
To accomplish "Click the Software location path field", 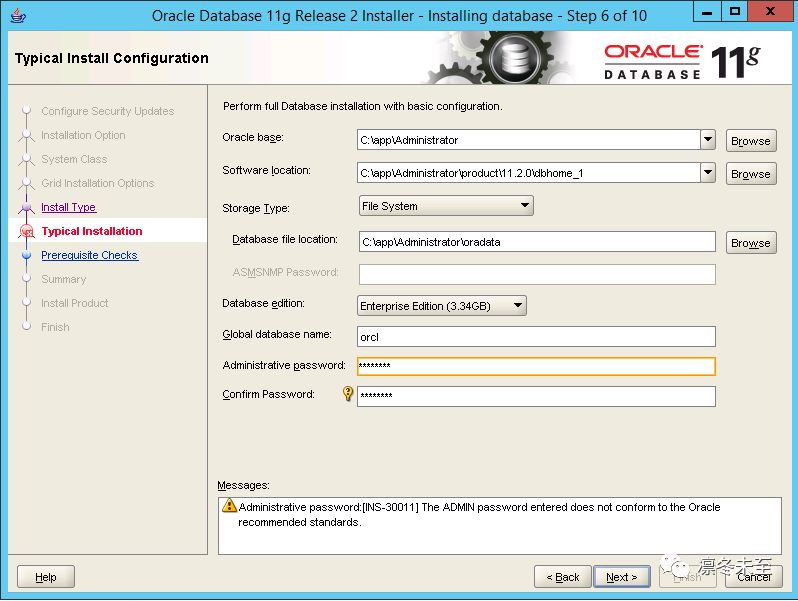I will tap(529, 173).
